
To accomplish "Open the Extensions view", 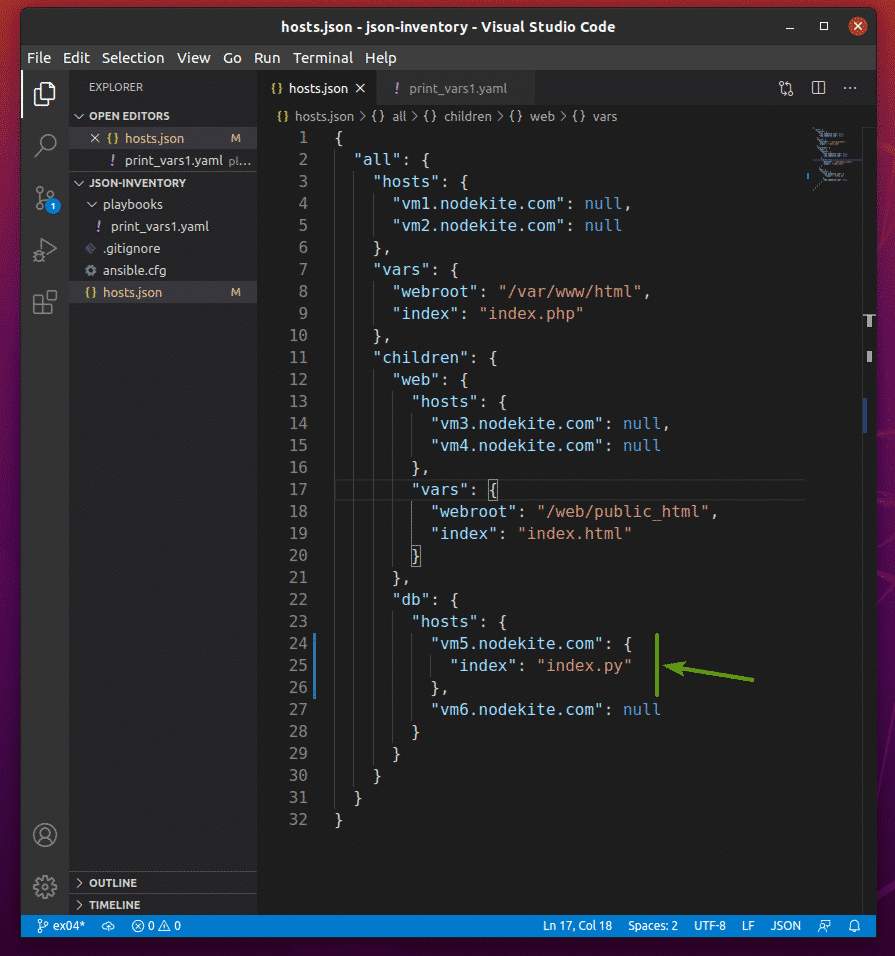I will click(44, 302).
